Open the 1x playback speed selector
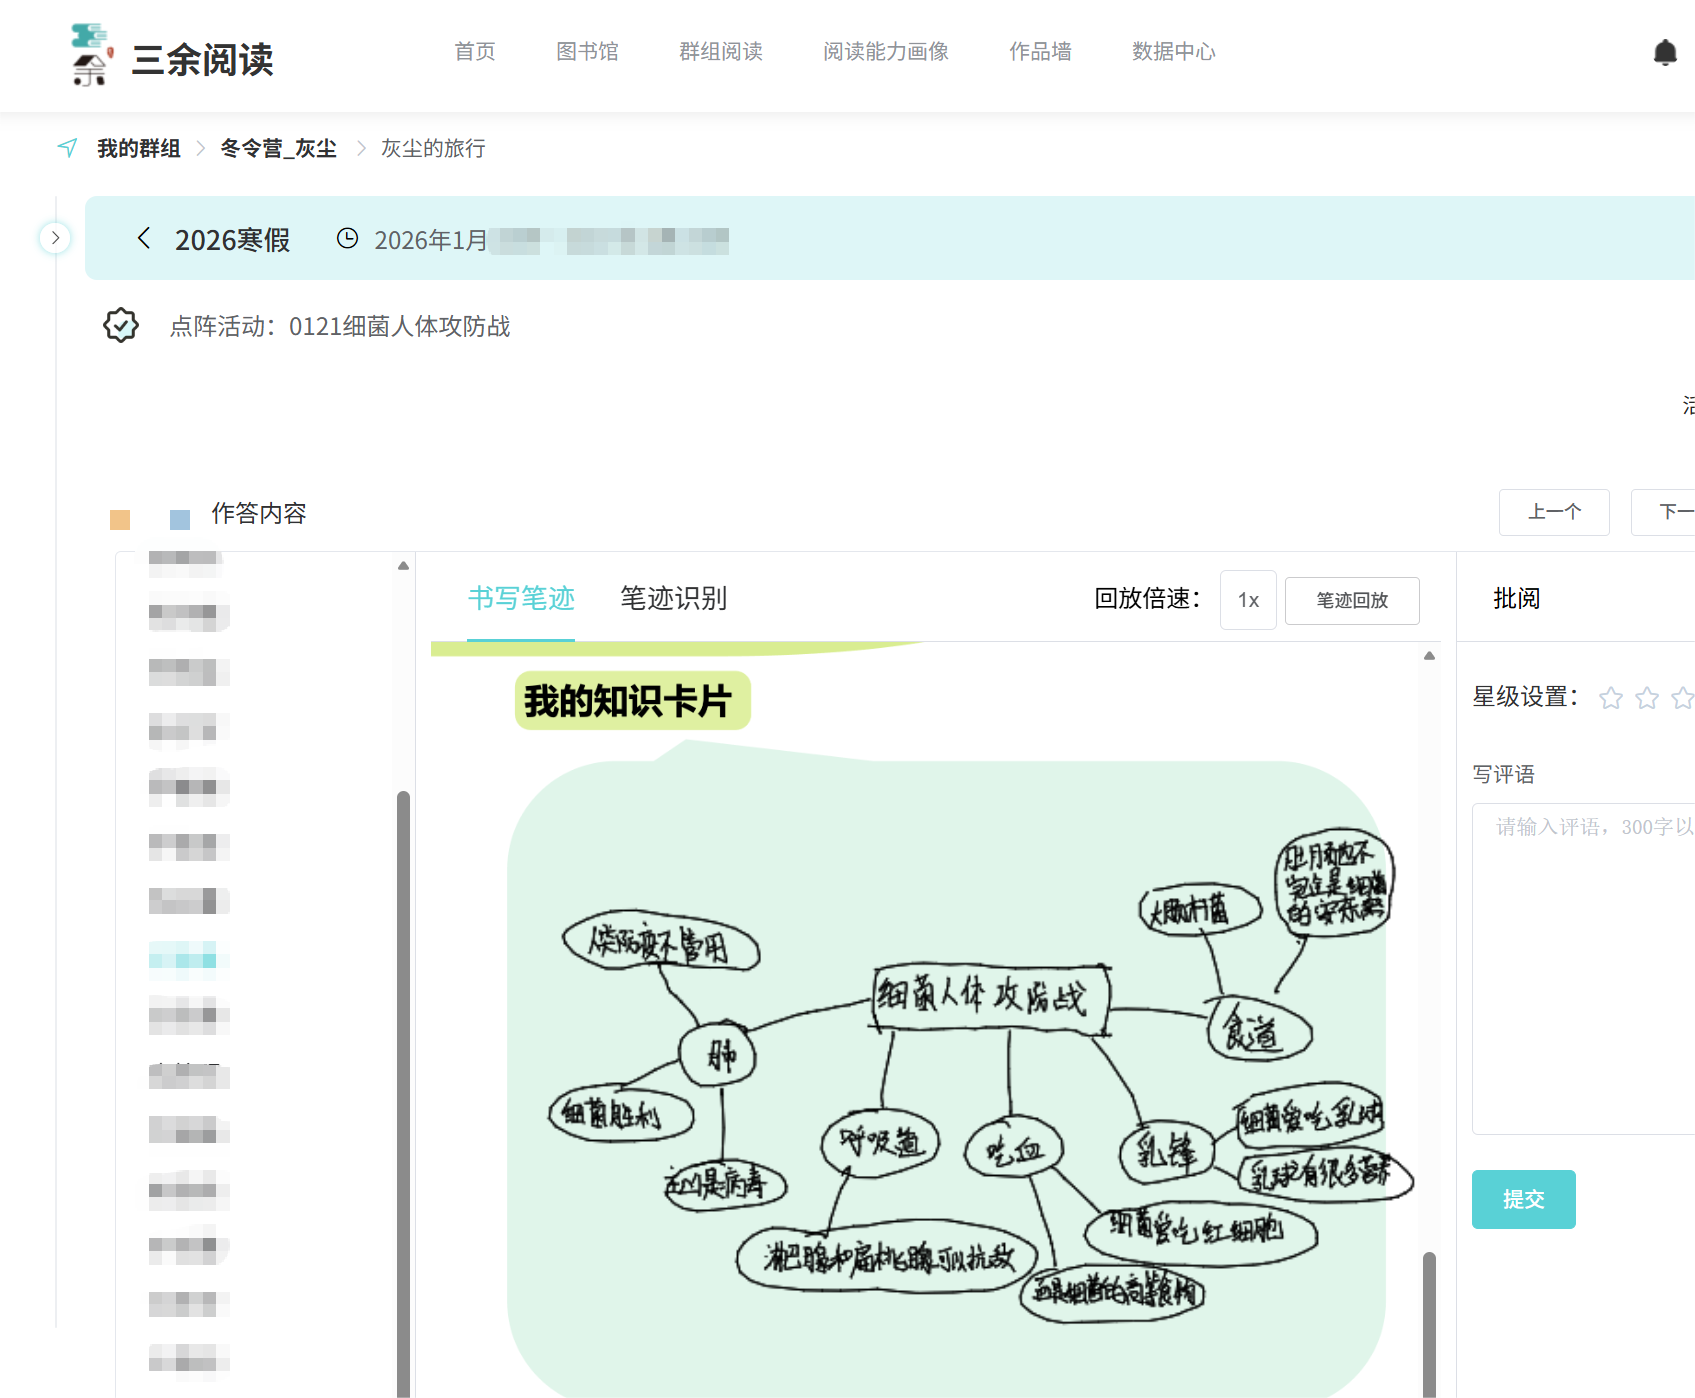This screenshot has width=1695, height=1398. tap(1247, 600)
